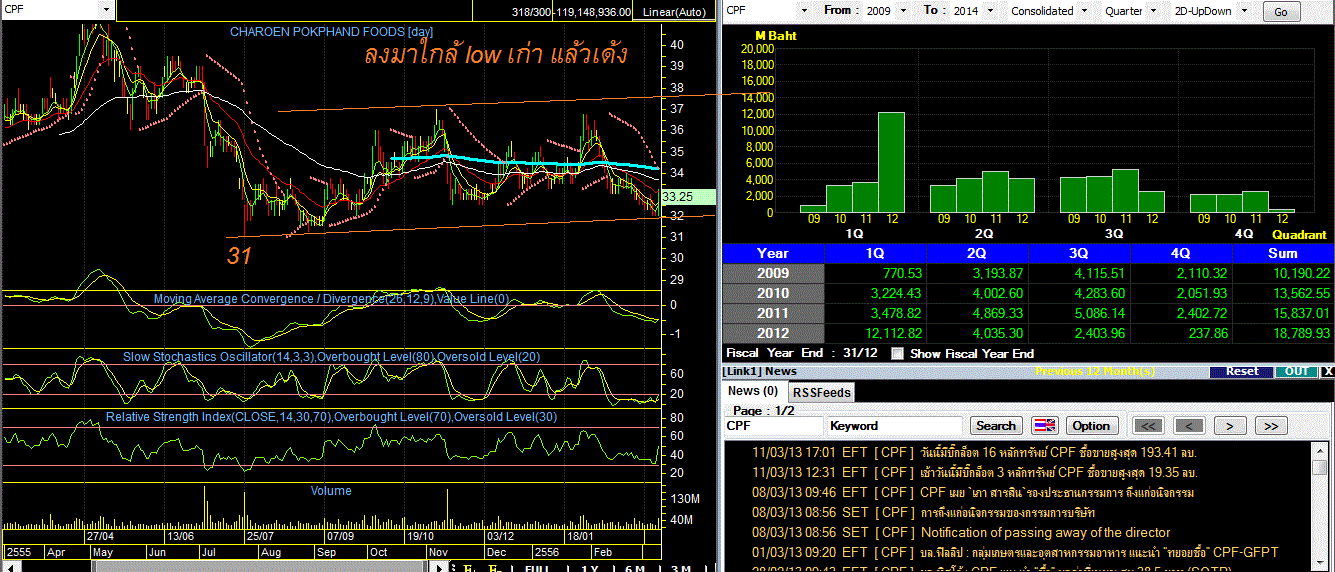Toggle news language with the flag icon
The height and width of the screenshot is (572, 1335).
1045,426
